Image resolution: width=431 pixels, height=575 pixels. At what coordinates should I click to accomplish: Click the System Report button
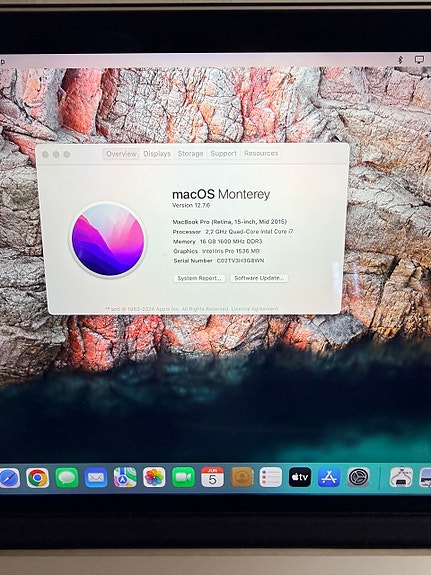tap(199, 278)
